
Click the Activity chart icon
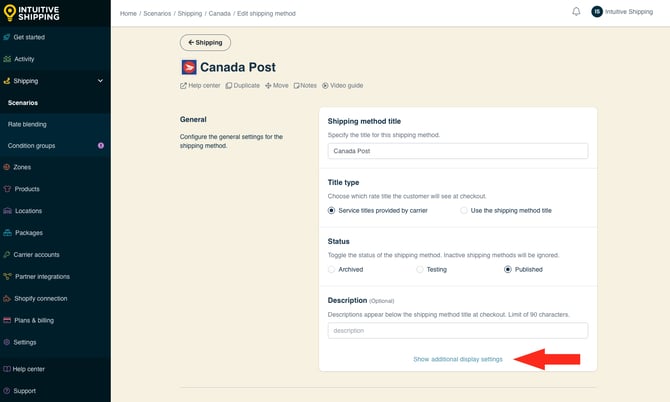[7, 59]
